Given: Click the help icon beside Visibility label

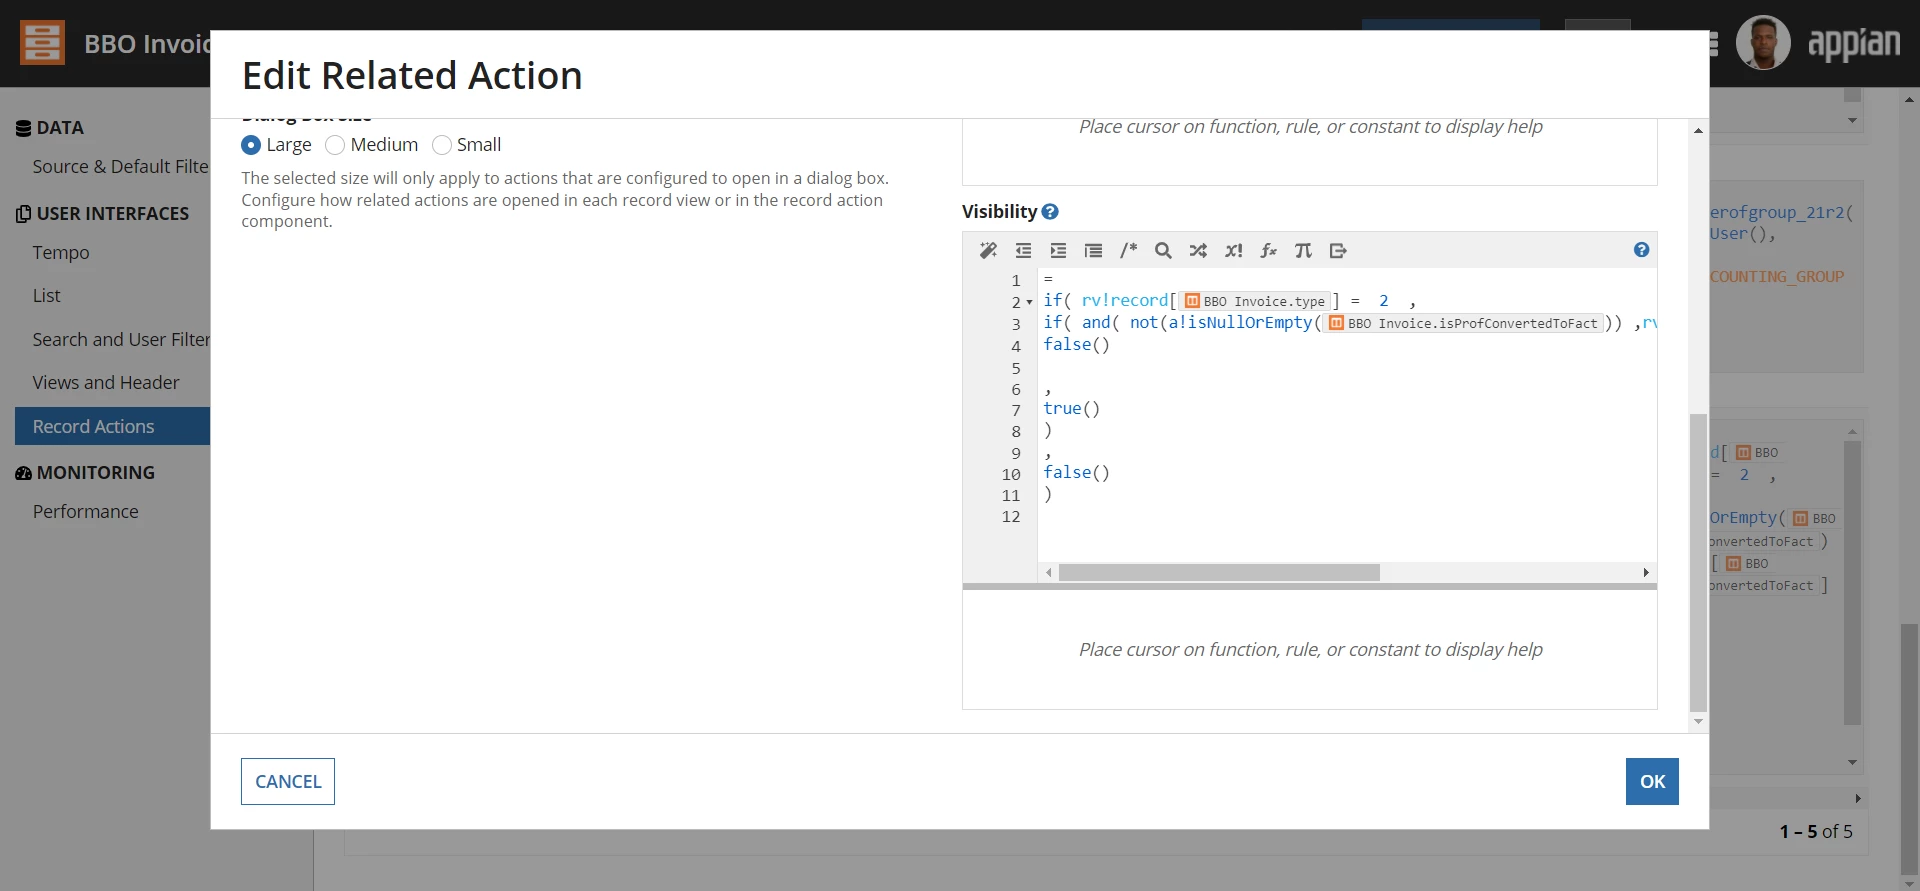Looking at the screenshot, I should click(x=1050, y=212).
